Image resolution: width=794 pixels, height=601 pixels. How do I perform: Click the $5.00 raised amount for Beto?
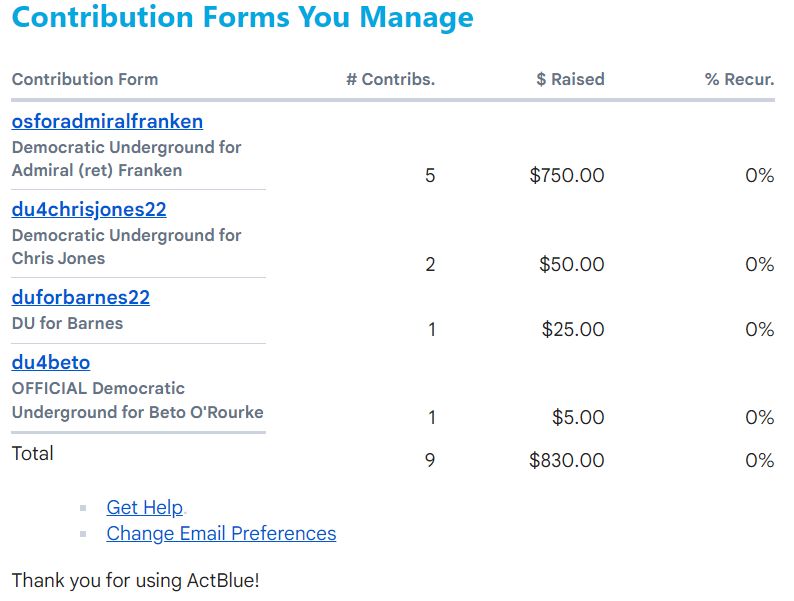[x=578, y=418]
